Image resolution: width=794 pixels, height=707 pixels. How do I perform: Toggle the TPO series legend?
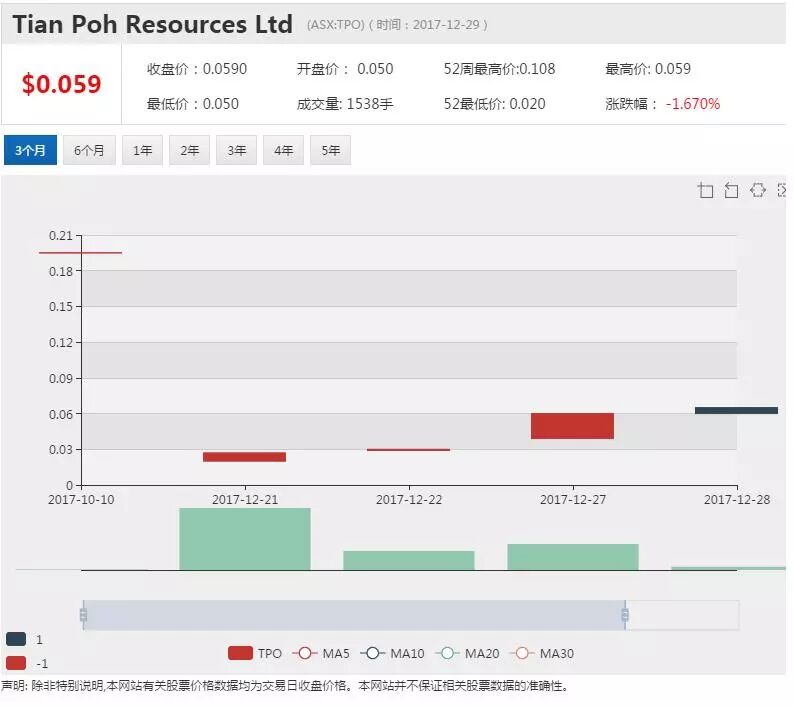coord(255,653)
